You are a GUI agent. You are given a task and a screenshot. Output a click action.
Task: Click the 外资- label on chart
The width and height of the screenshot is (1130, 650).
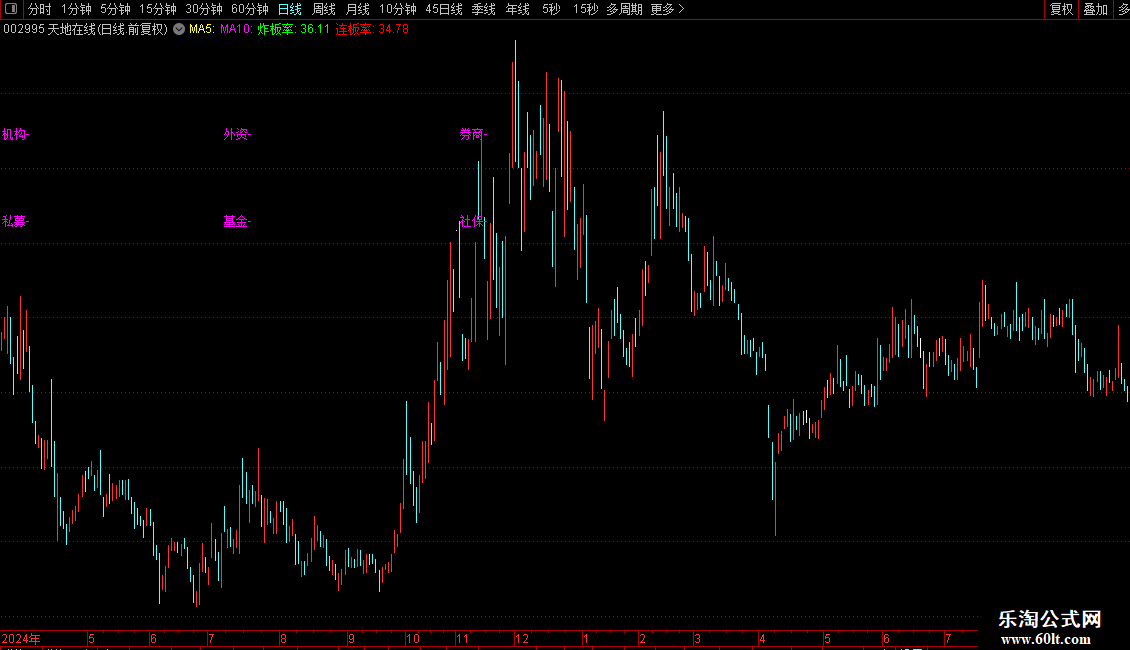coord(237,134)
